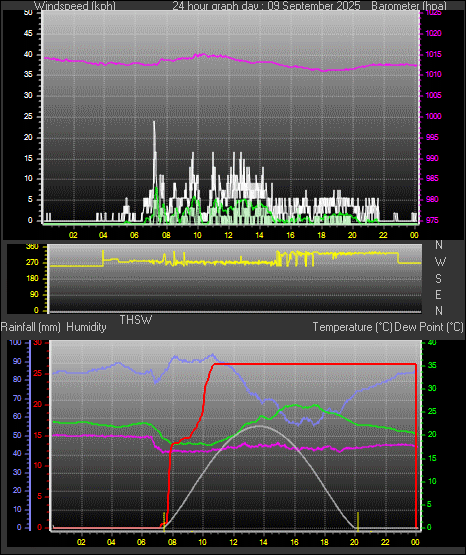Click the 12 hour tick on wind graph
The width and height of the screenshot is (466, 555).
pyautogui.click(x=228, y=235)
